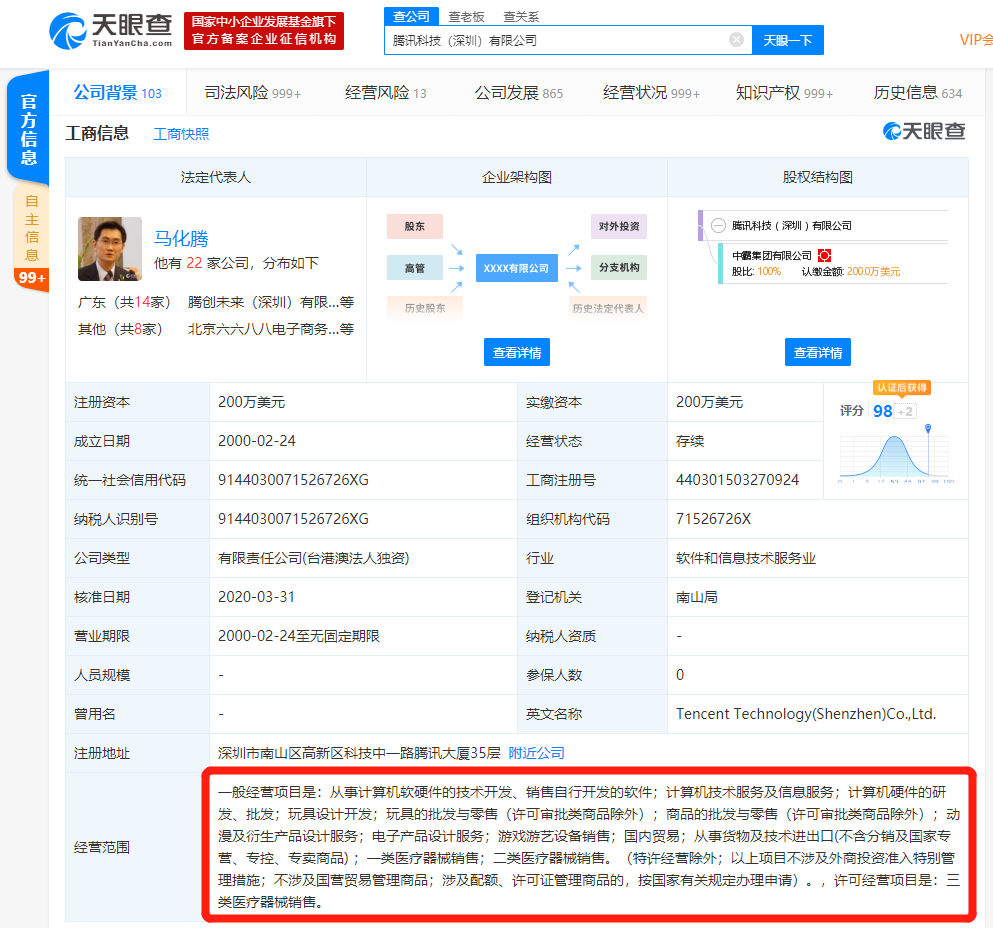Click the 对外投资 node in diagram
Viewport: 993px width, 928px height.
click(619, 226)
